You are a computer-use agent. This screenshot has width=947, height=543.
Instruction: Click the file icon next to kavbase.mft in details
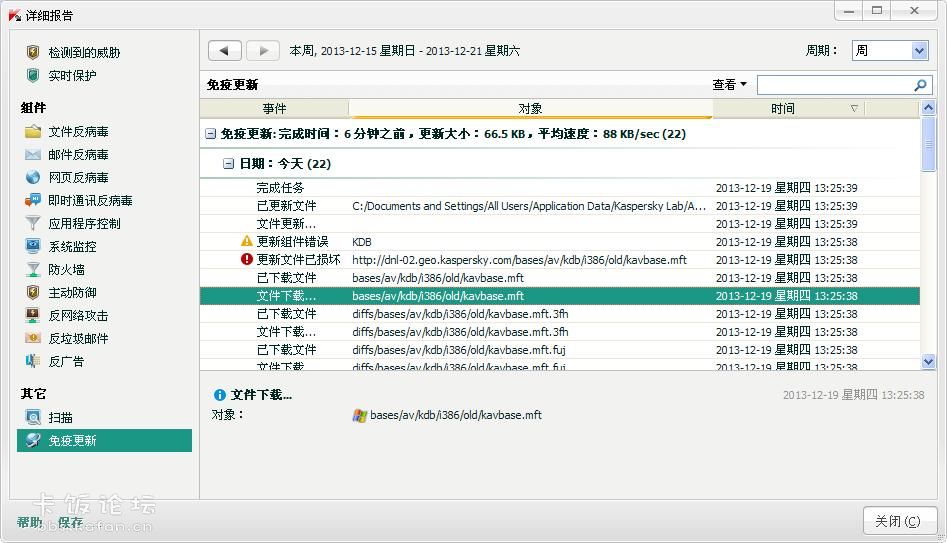click(359, 416)
